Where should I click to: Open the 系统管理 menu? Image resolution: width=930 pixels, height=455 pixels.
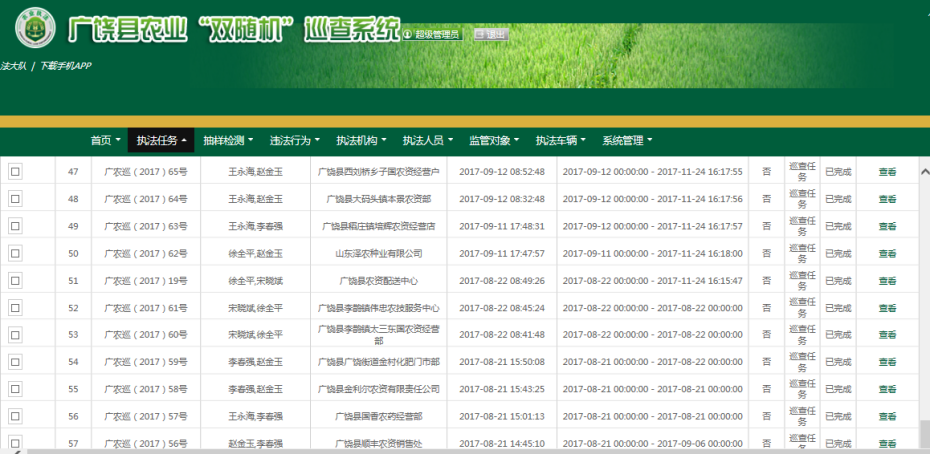click(628, 141)
